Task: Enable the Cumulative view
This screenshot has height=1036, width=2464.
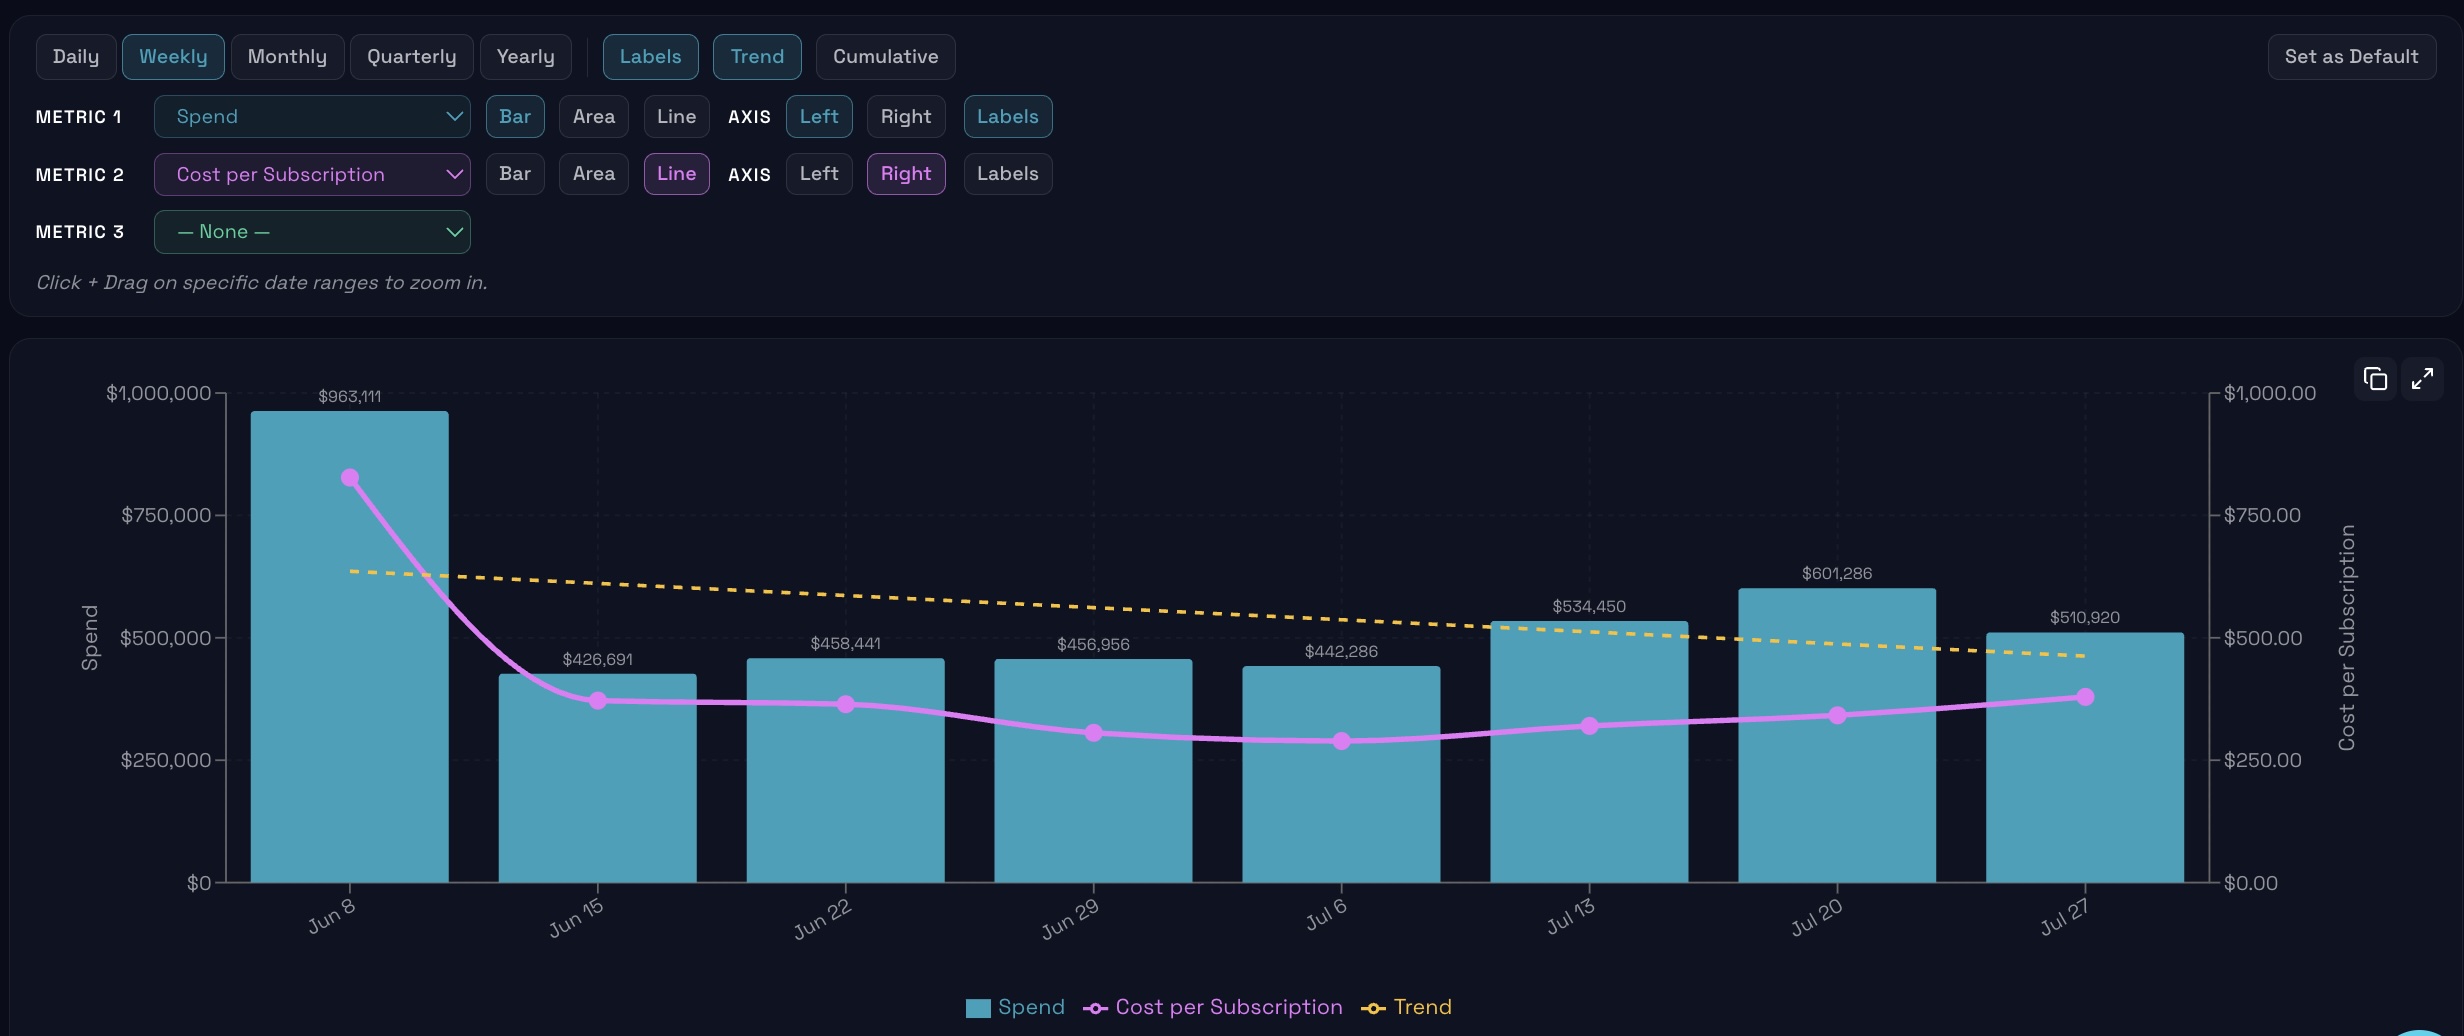Action: point(885,57)
